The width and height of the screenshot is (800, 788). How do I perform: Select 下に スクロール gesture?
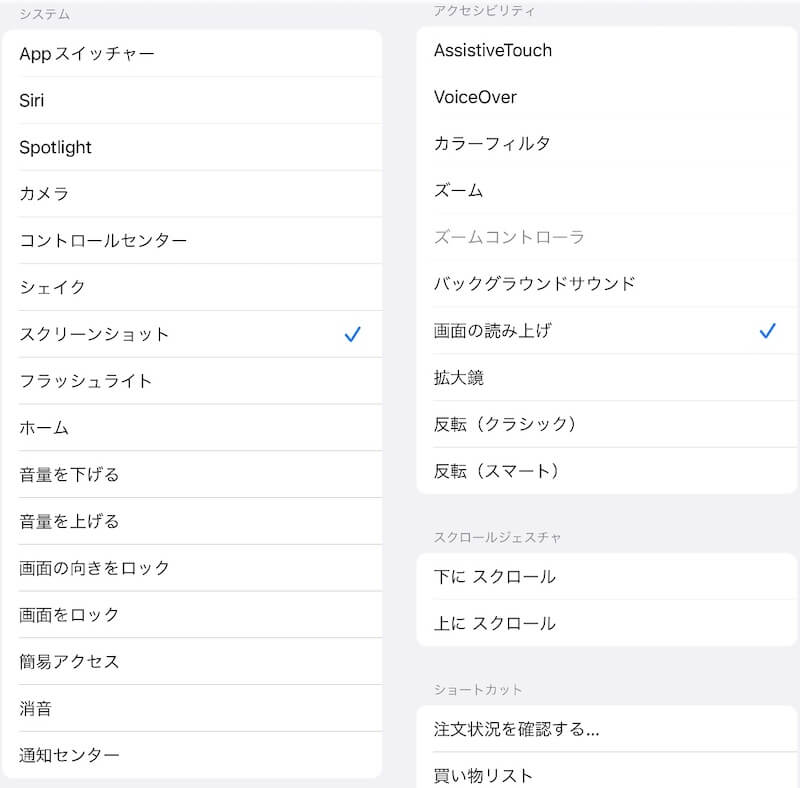pos(607,577)
